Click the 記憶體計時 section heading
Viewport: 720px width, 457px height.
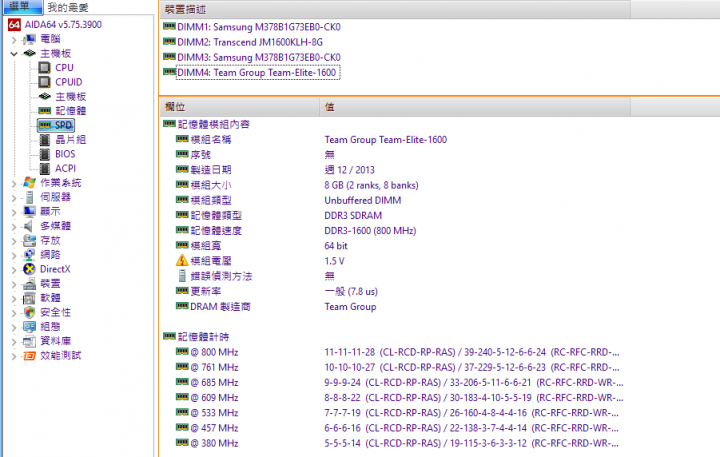203,337
